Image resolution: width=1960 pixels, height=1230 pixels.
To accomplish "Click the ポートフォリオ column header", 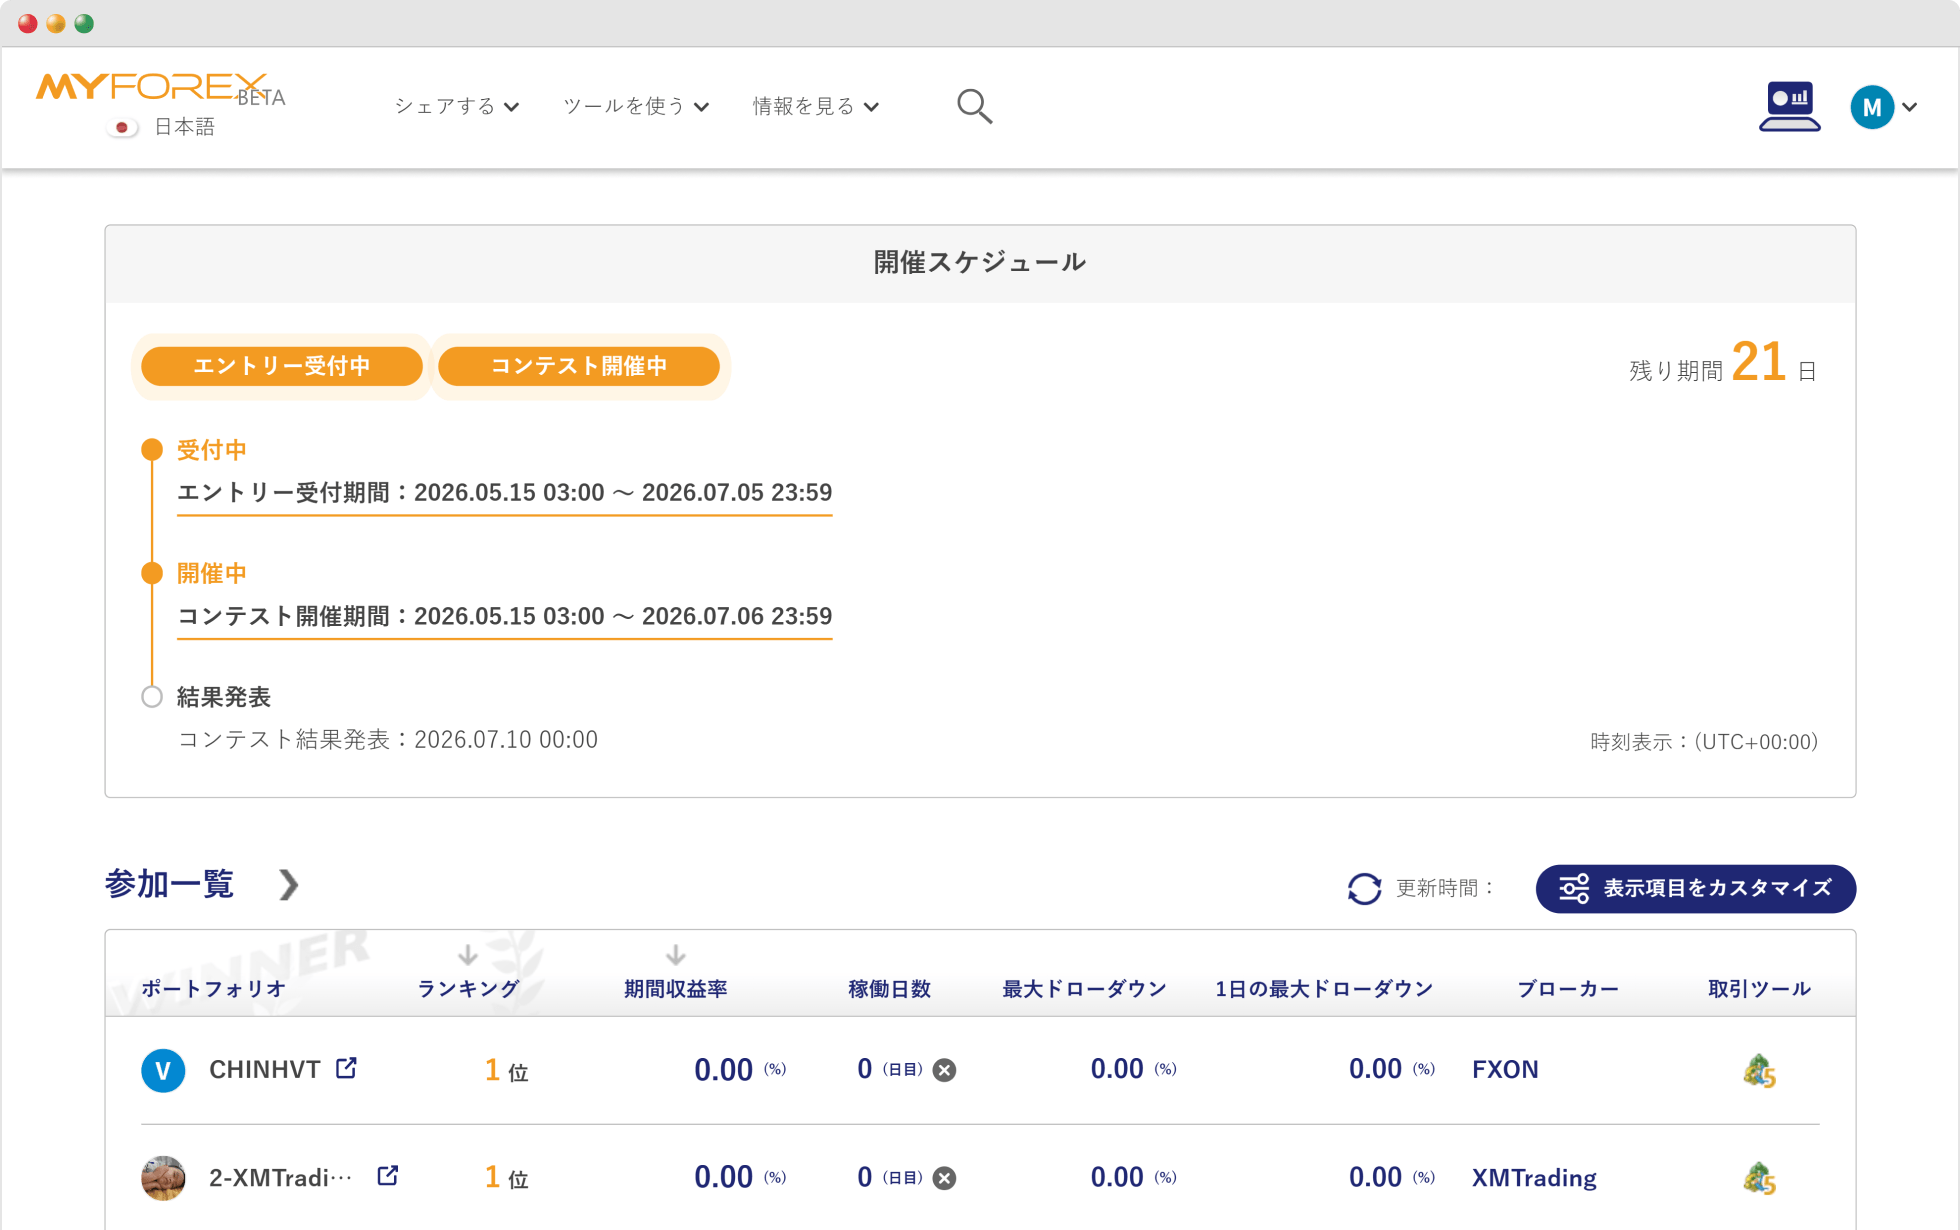I will pyautogui.click(x=213, y=989).
